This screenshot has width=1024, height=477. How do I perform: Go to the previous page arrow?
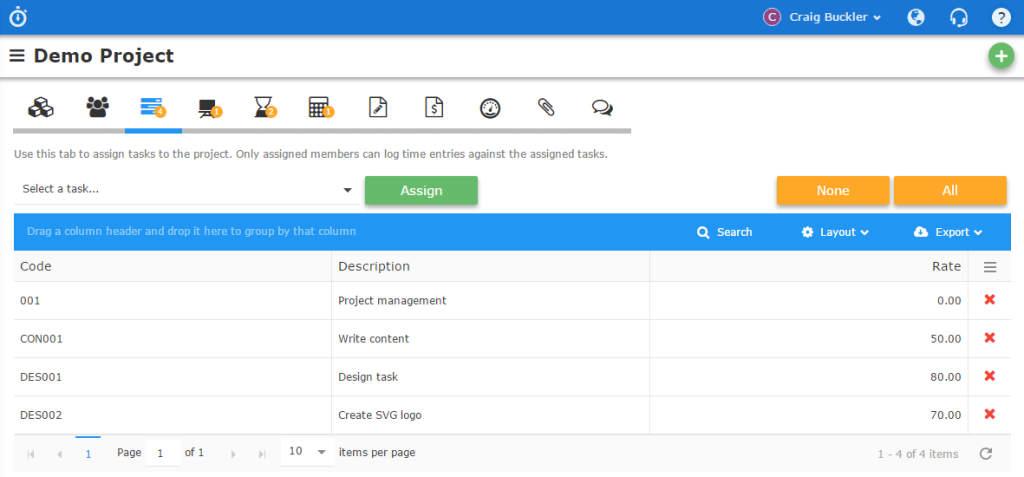point(59,454)
